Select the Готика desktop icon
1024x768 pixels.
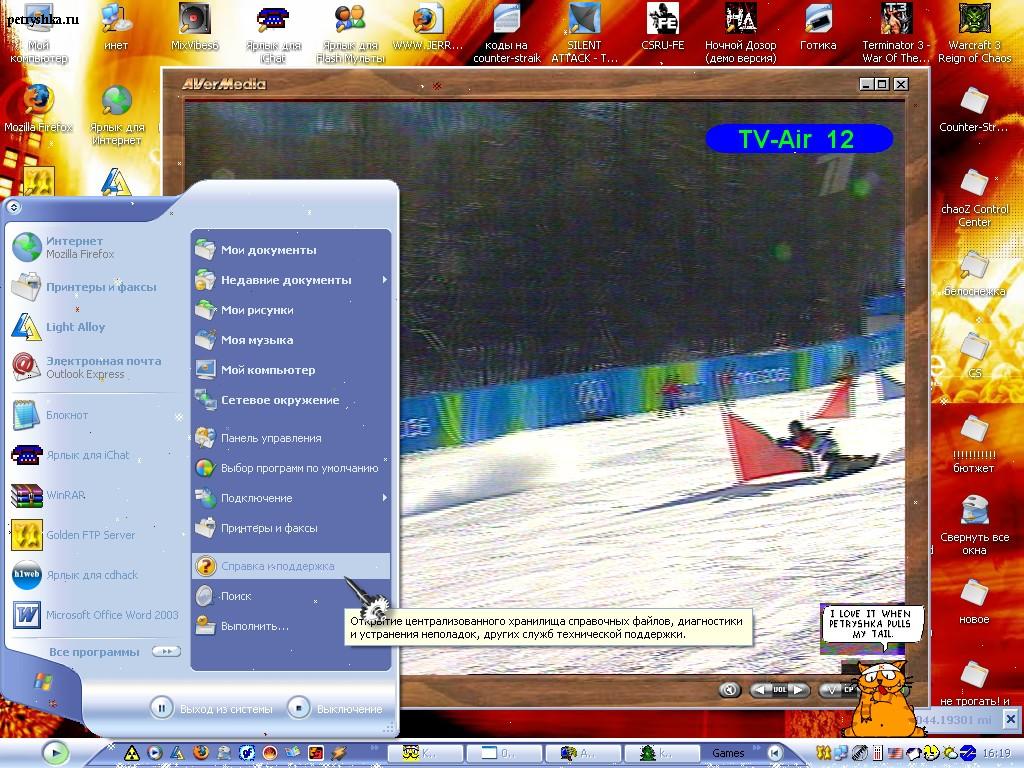coord(818,27)
